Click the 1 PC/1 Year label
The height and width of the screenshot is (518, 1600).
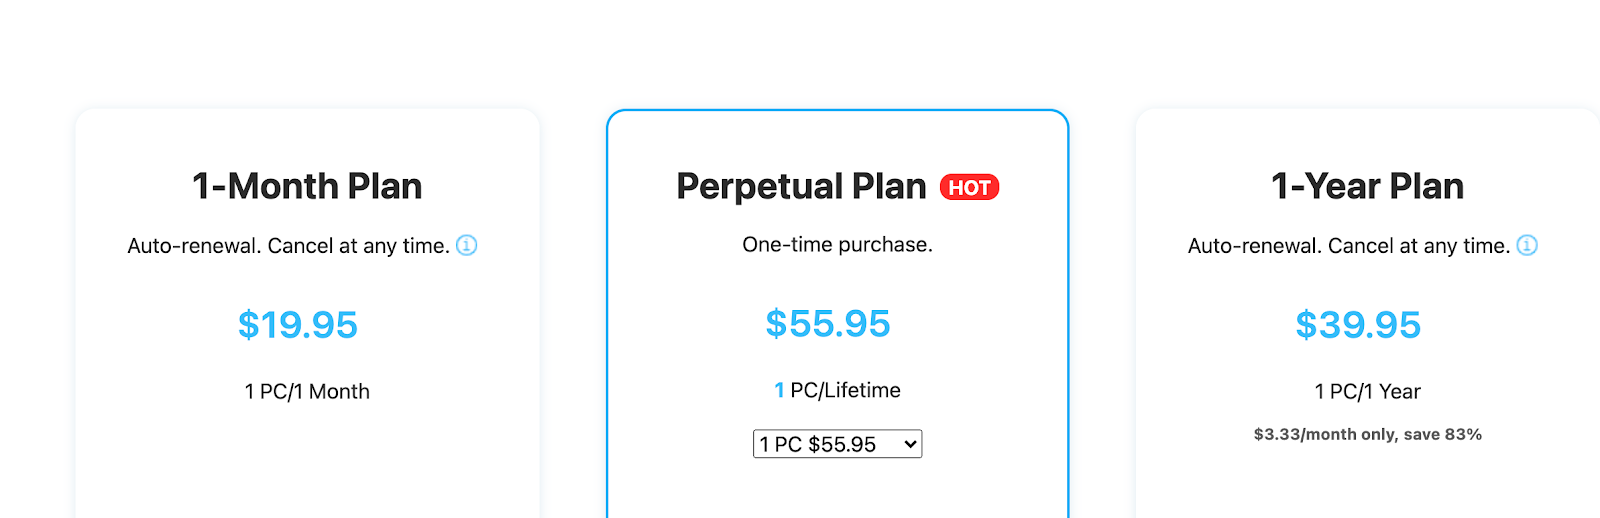1367,392
